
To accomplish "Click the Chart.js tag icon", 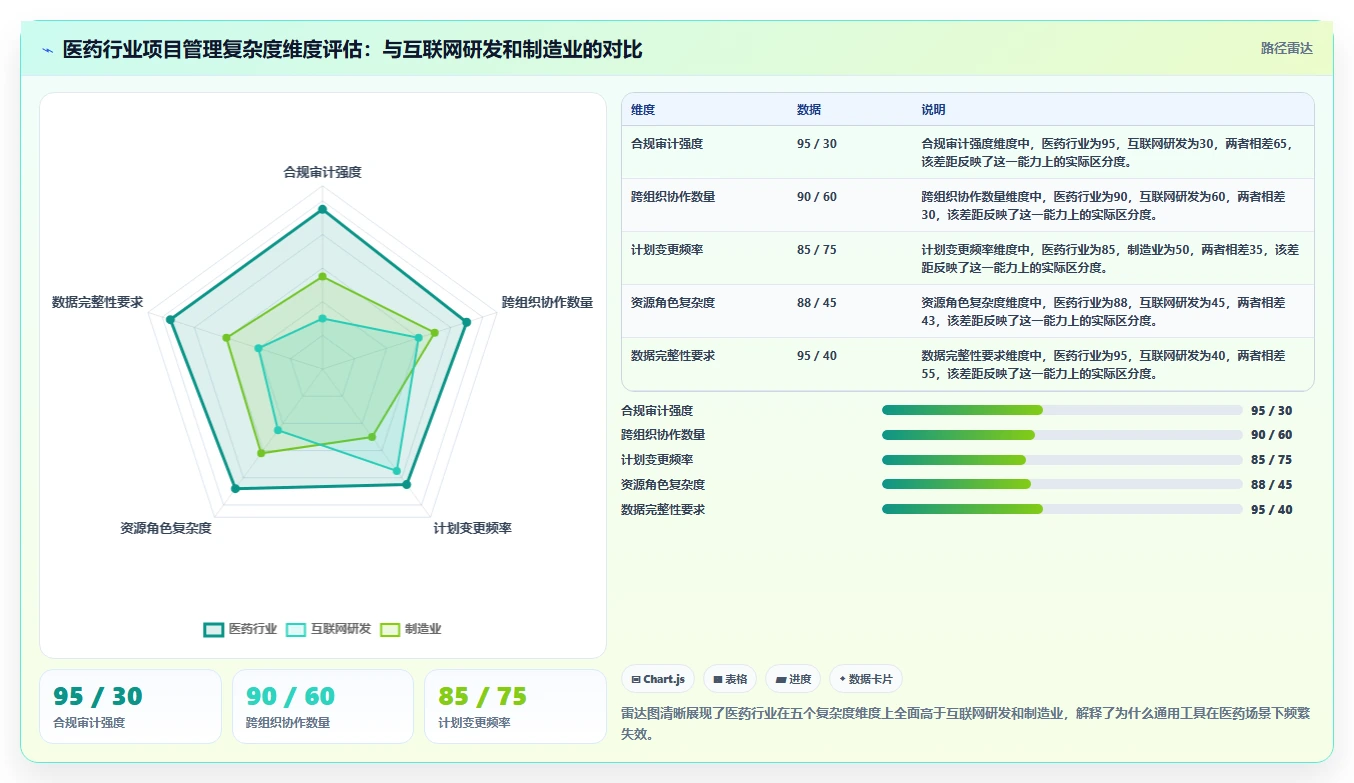I will (x=635, y=680).
